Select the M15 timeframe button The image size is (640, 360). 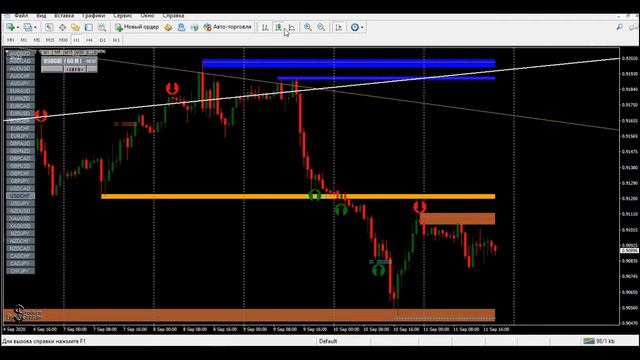[x=50, y=40]
